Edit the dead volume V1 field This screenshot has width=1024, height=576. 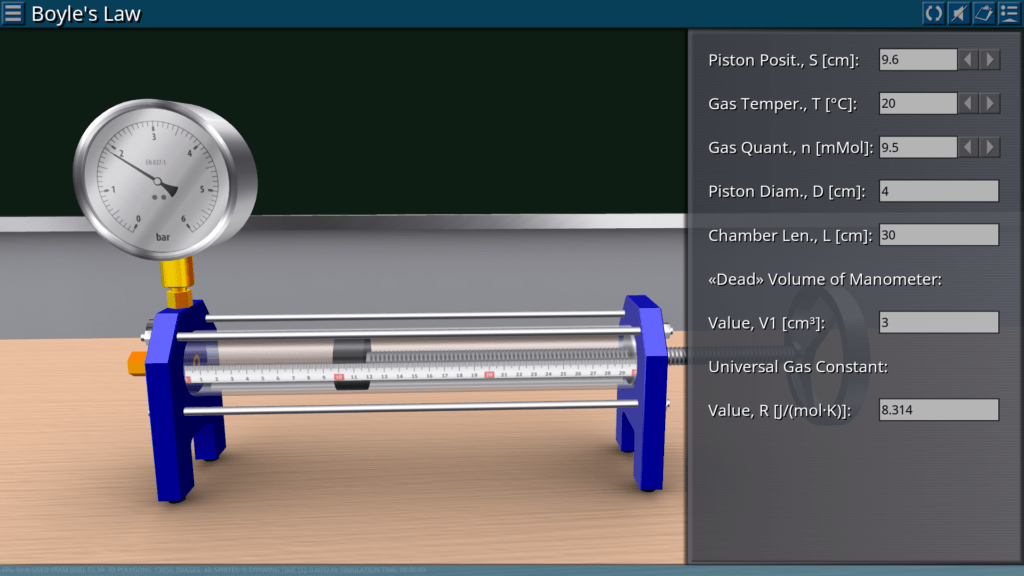tap(938, 322)
